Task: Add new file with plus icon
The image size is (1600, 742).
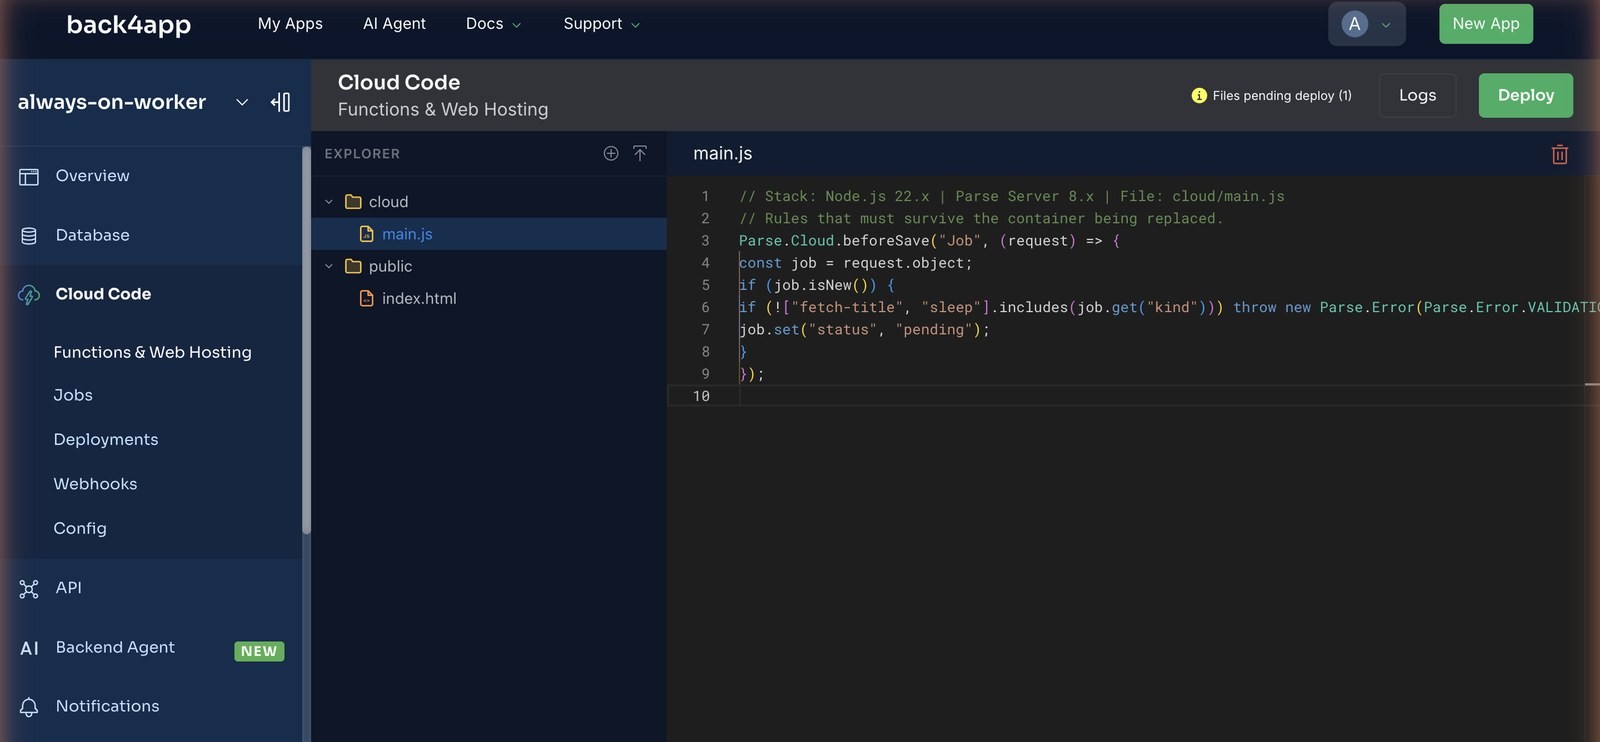Action: (611, 153)
